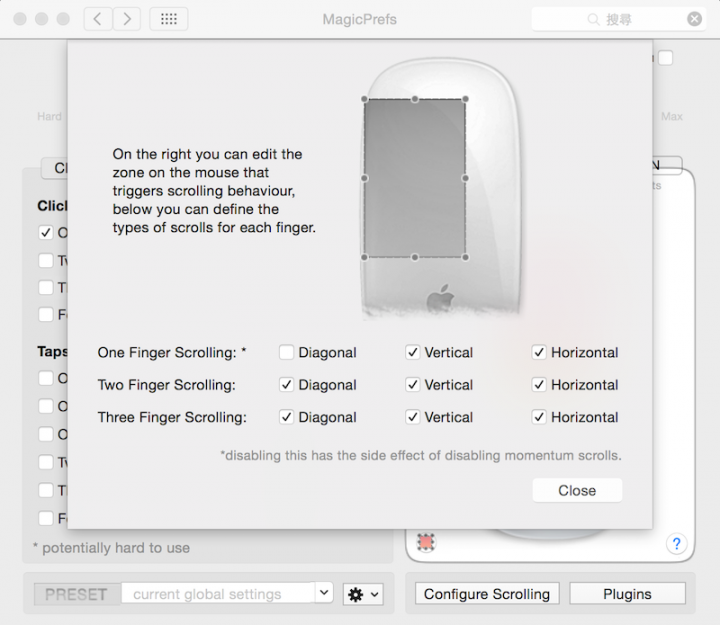Open the preset dropdown arrow

(x=324, y=592)
